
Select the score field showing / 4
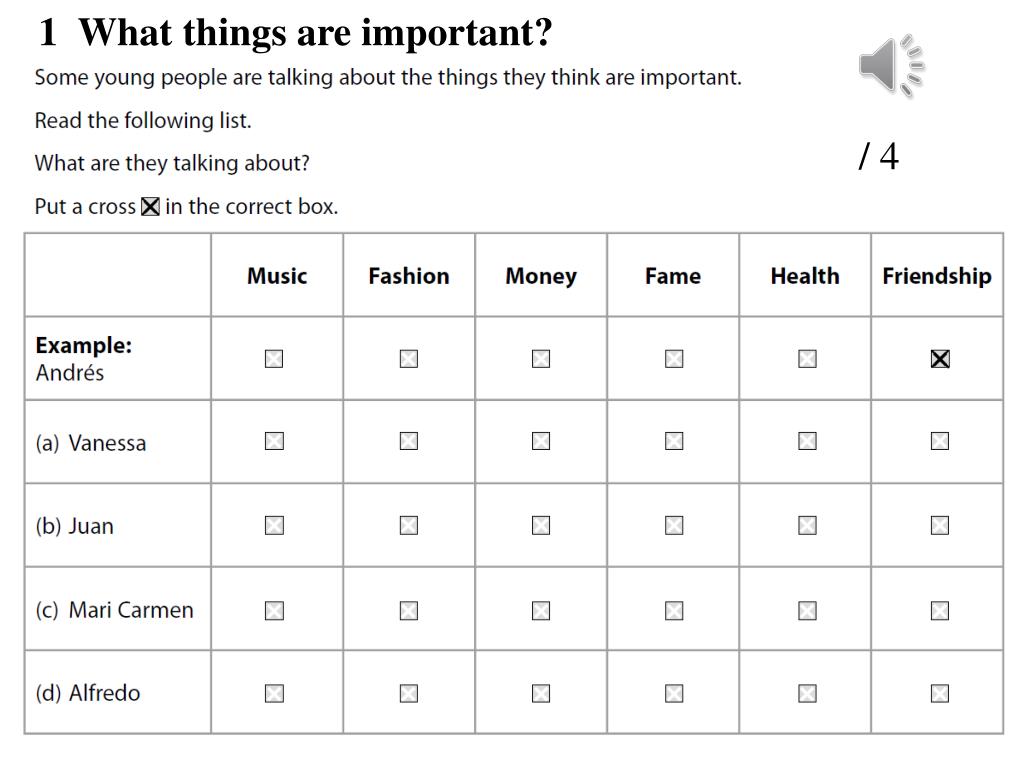(879, 157)
